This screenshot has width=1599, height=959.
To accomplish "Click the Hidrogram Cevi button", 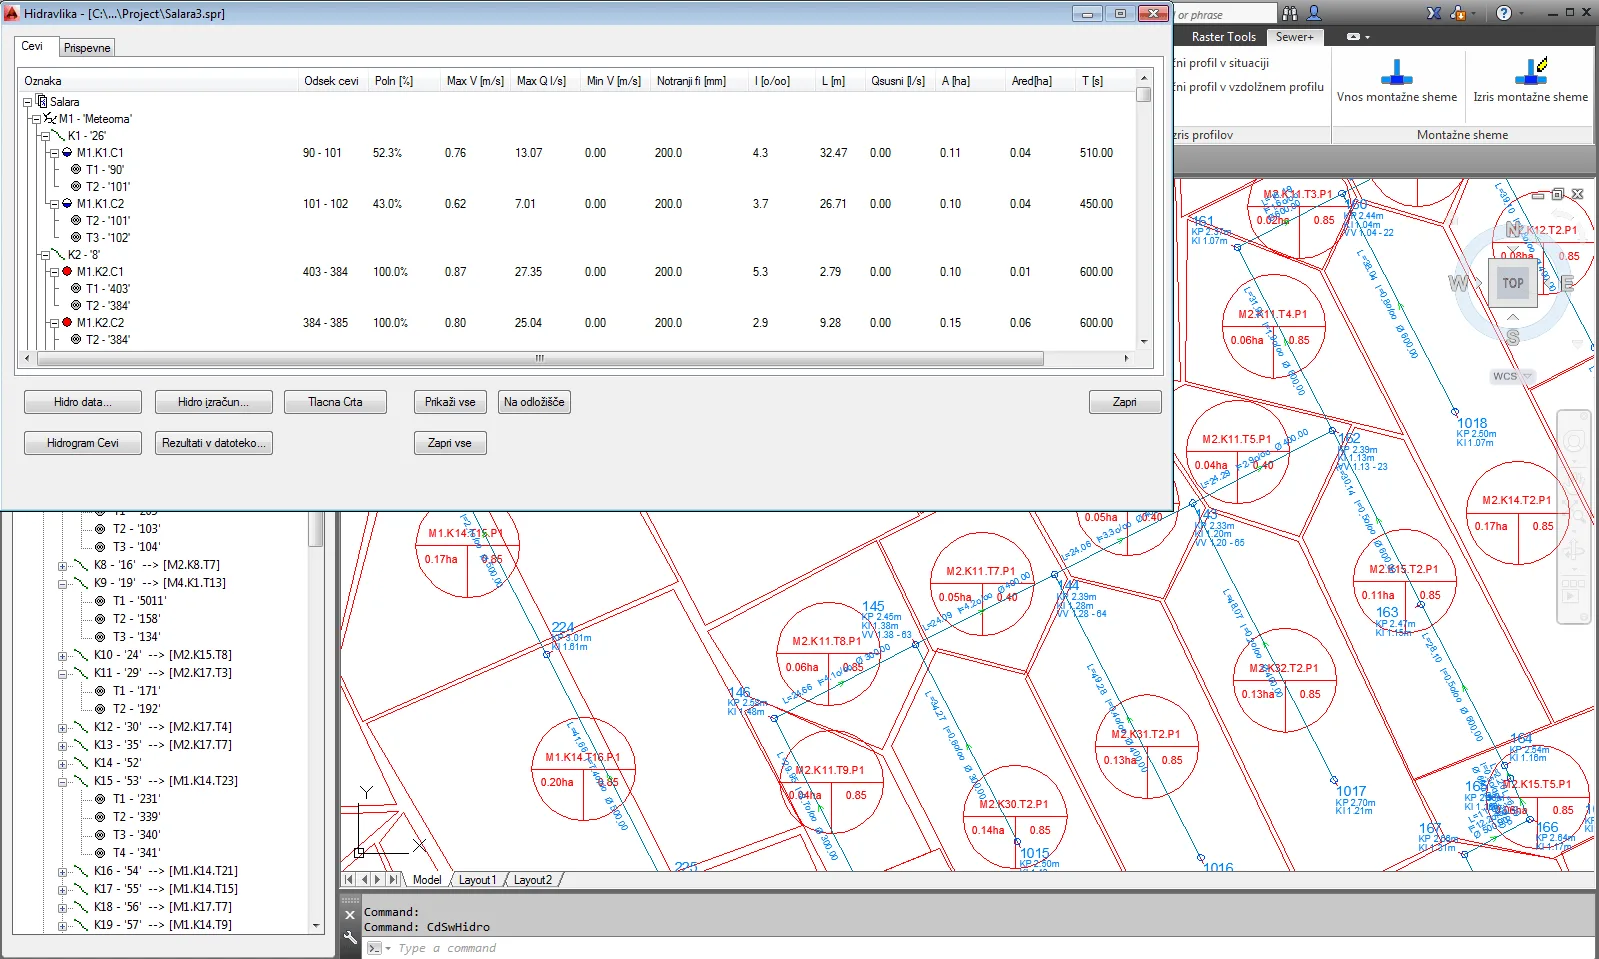I will pos(82,443).
